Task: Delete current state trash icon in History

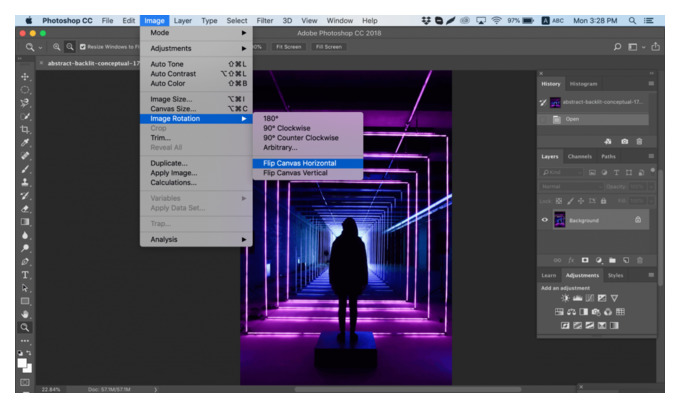Action: pyautogui.click(x=639, y=141)
